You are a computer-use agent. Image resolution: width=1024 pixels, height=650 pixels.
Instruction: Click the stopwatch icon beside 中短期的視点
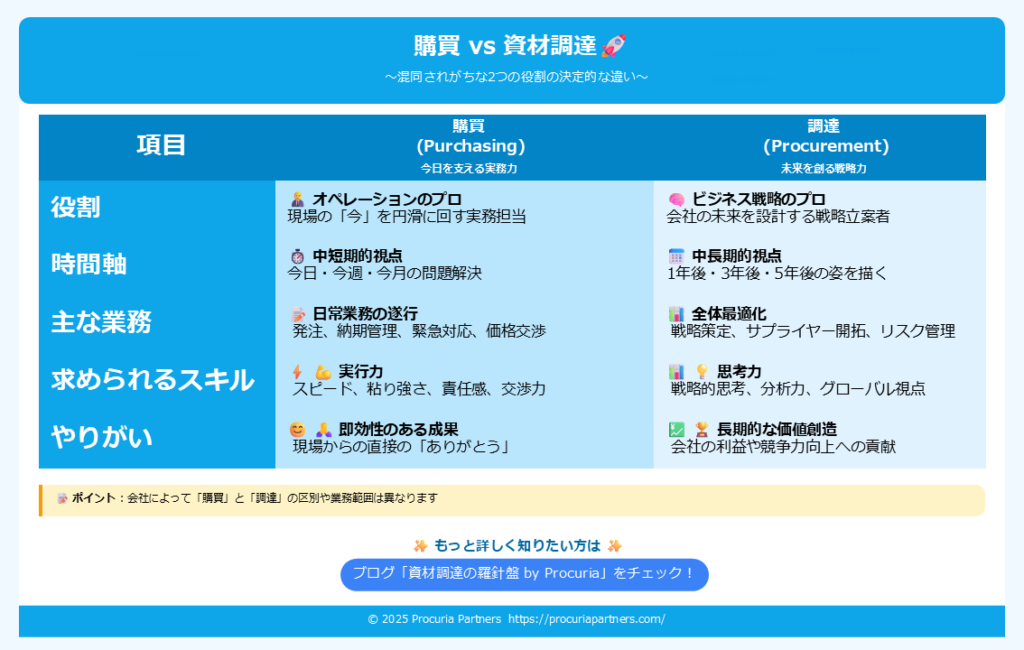(x=297, y=256)
